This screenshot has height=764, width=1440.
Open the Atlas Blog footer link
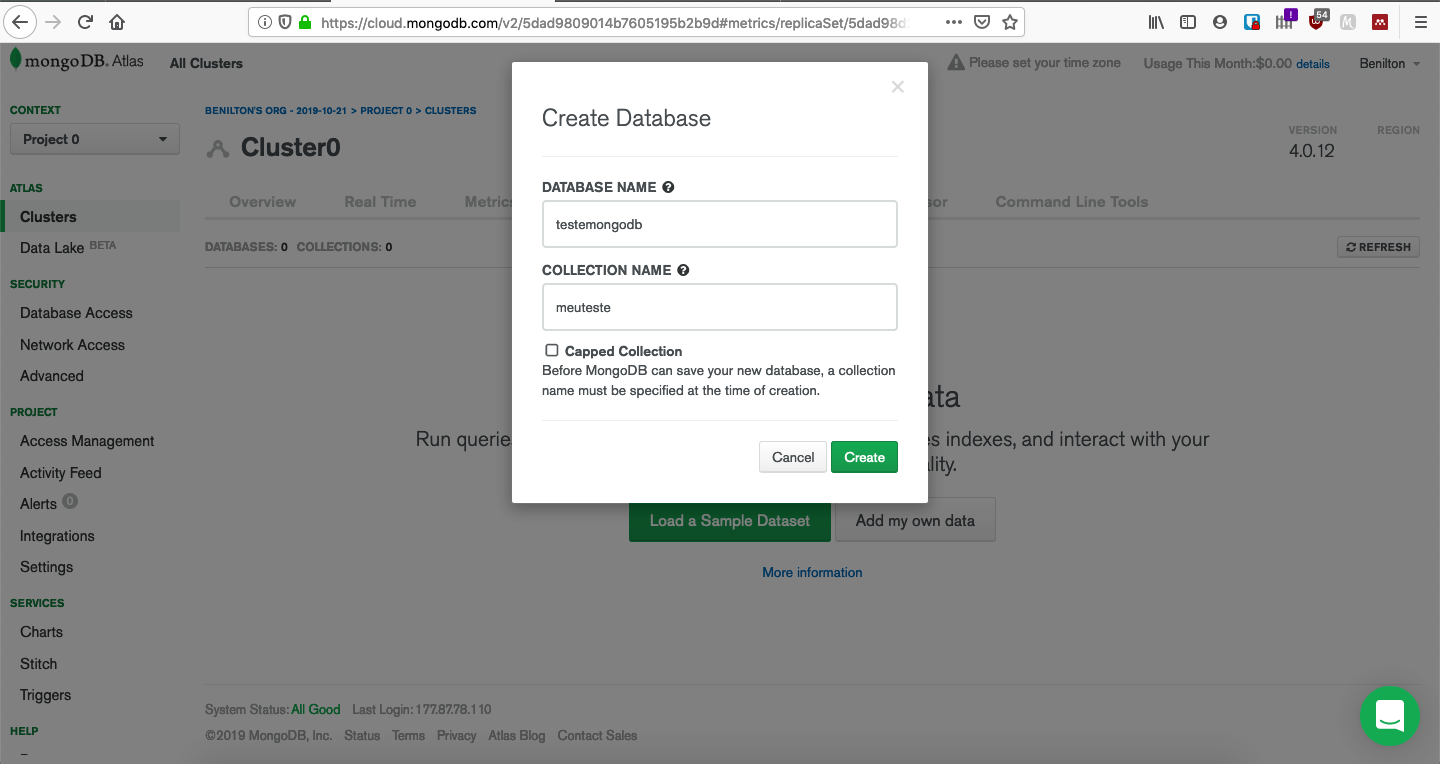coord(517,735)
